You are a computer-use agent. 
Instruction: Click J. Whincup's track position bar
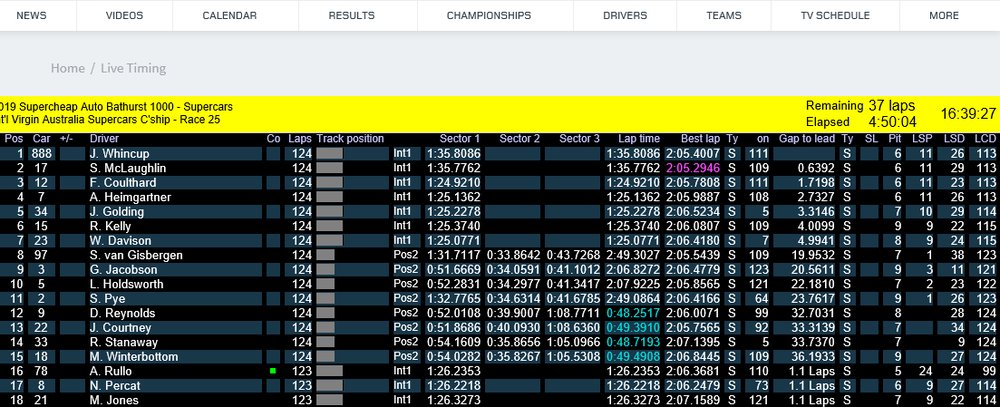330,154
